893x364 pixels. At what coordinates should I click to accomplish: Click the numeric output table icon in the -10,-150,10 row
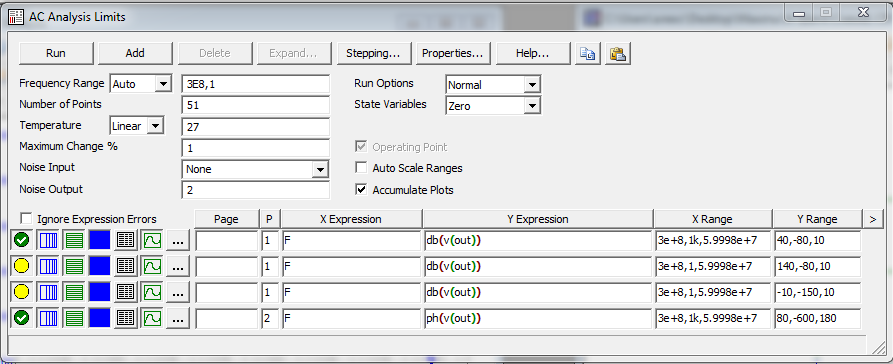click(125, 292)
